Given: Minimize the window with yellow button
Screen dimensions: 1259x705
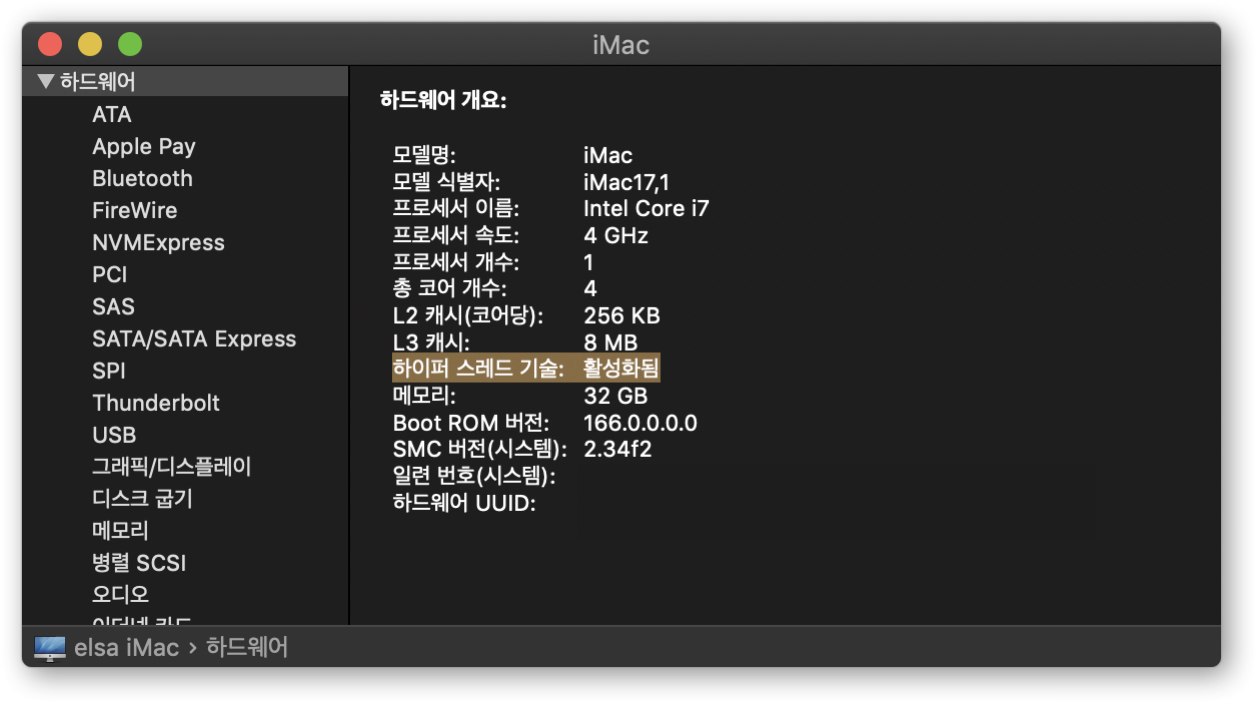Looking at the screenshot, I should pos(90,44).
